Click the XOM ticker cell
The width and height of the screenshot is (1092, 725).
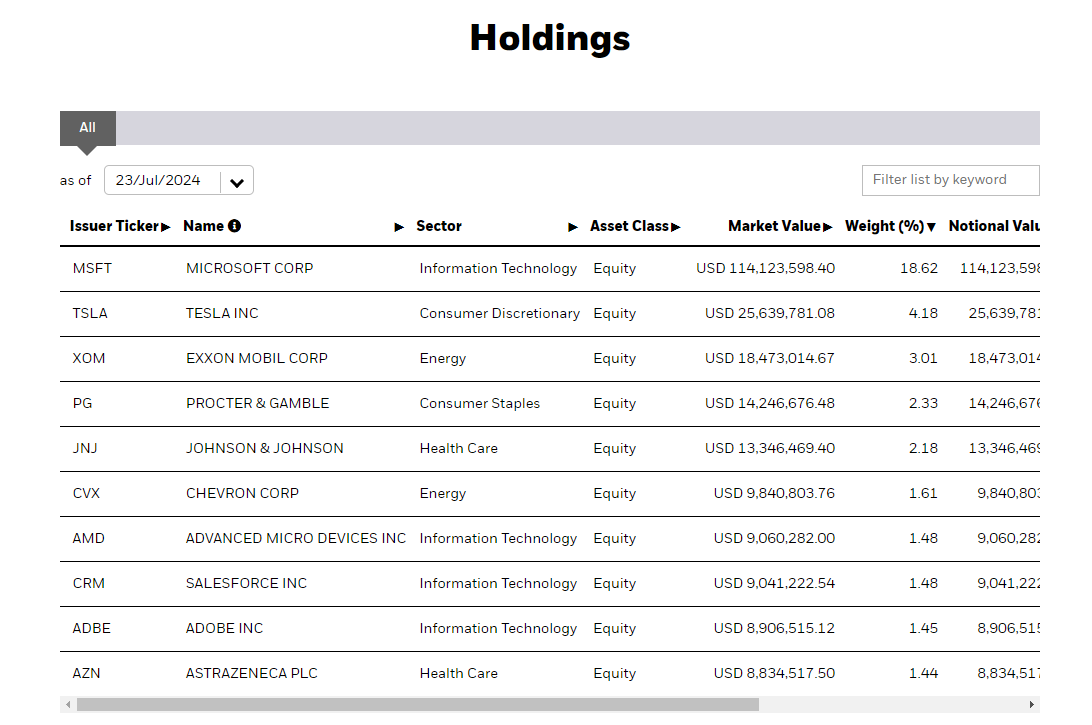point(88,359)
